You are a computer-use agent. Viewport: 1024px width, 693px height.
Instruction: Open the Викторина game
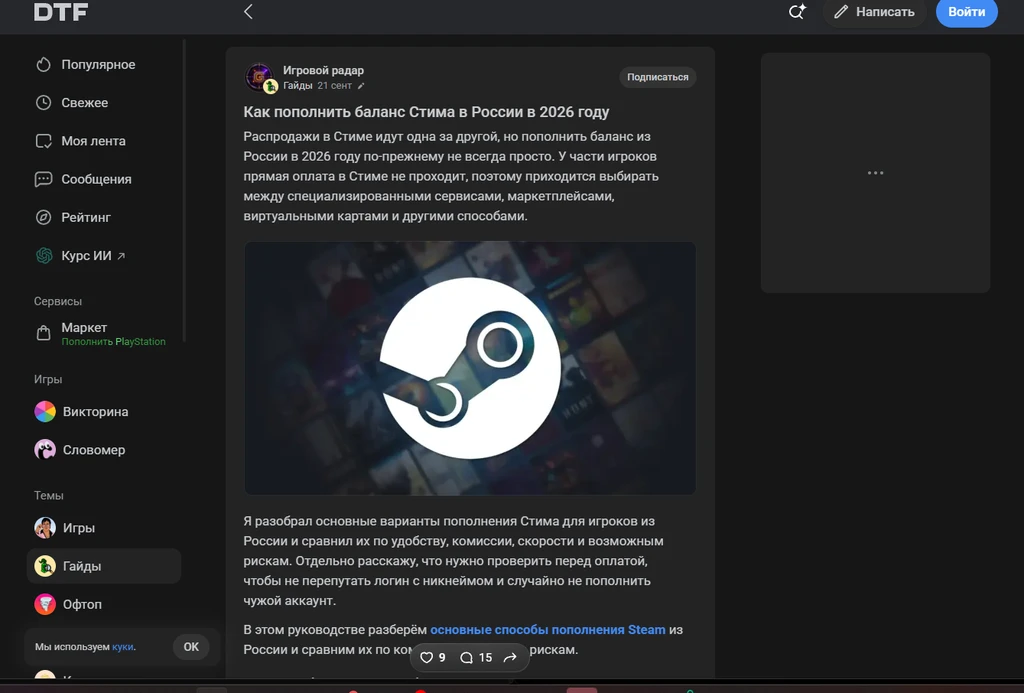(x=95, y=411)
